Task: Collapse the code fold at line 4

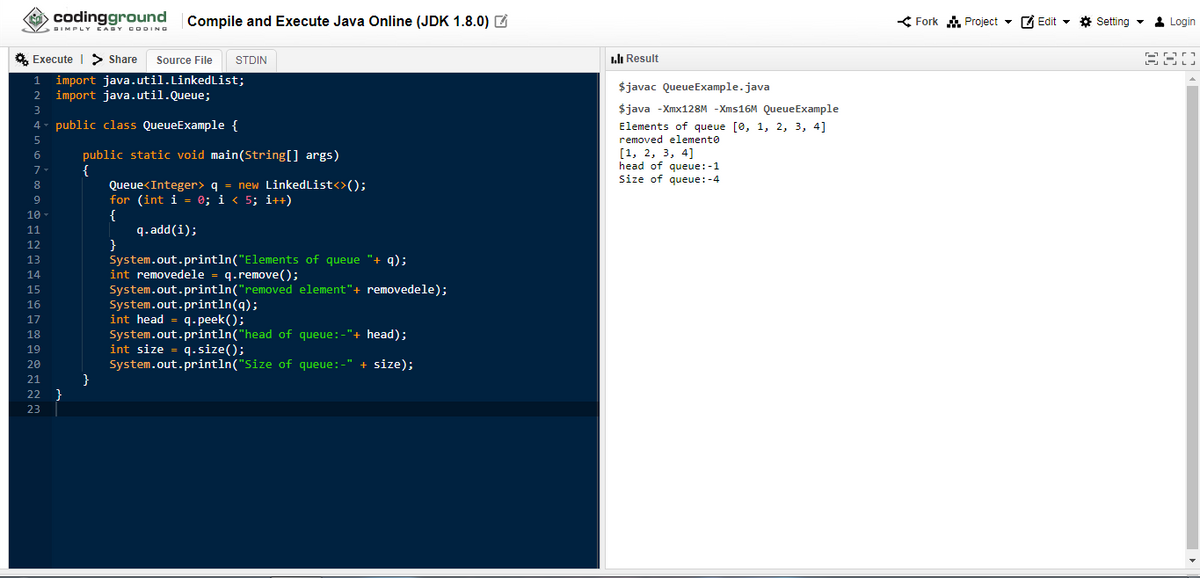Action: [x=44, y=125]
